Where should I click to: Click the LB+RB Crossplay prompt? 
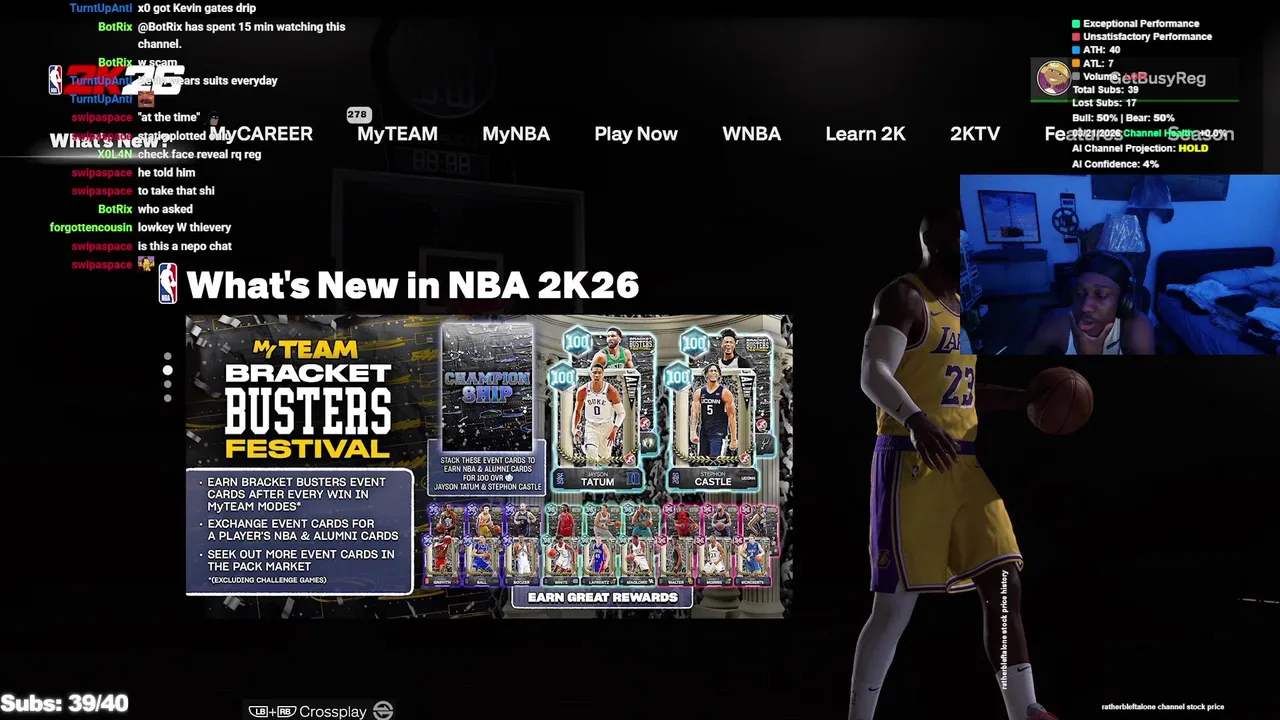pos(320,711)
